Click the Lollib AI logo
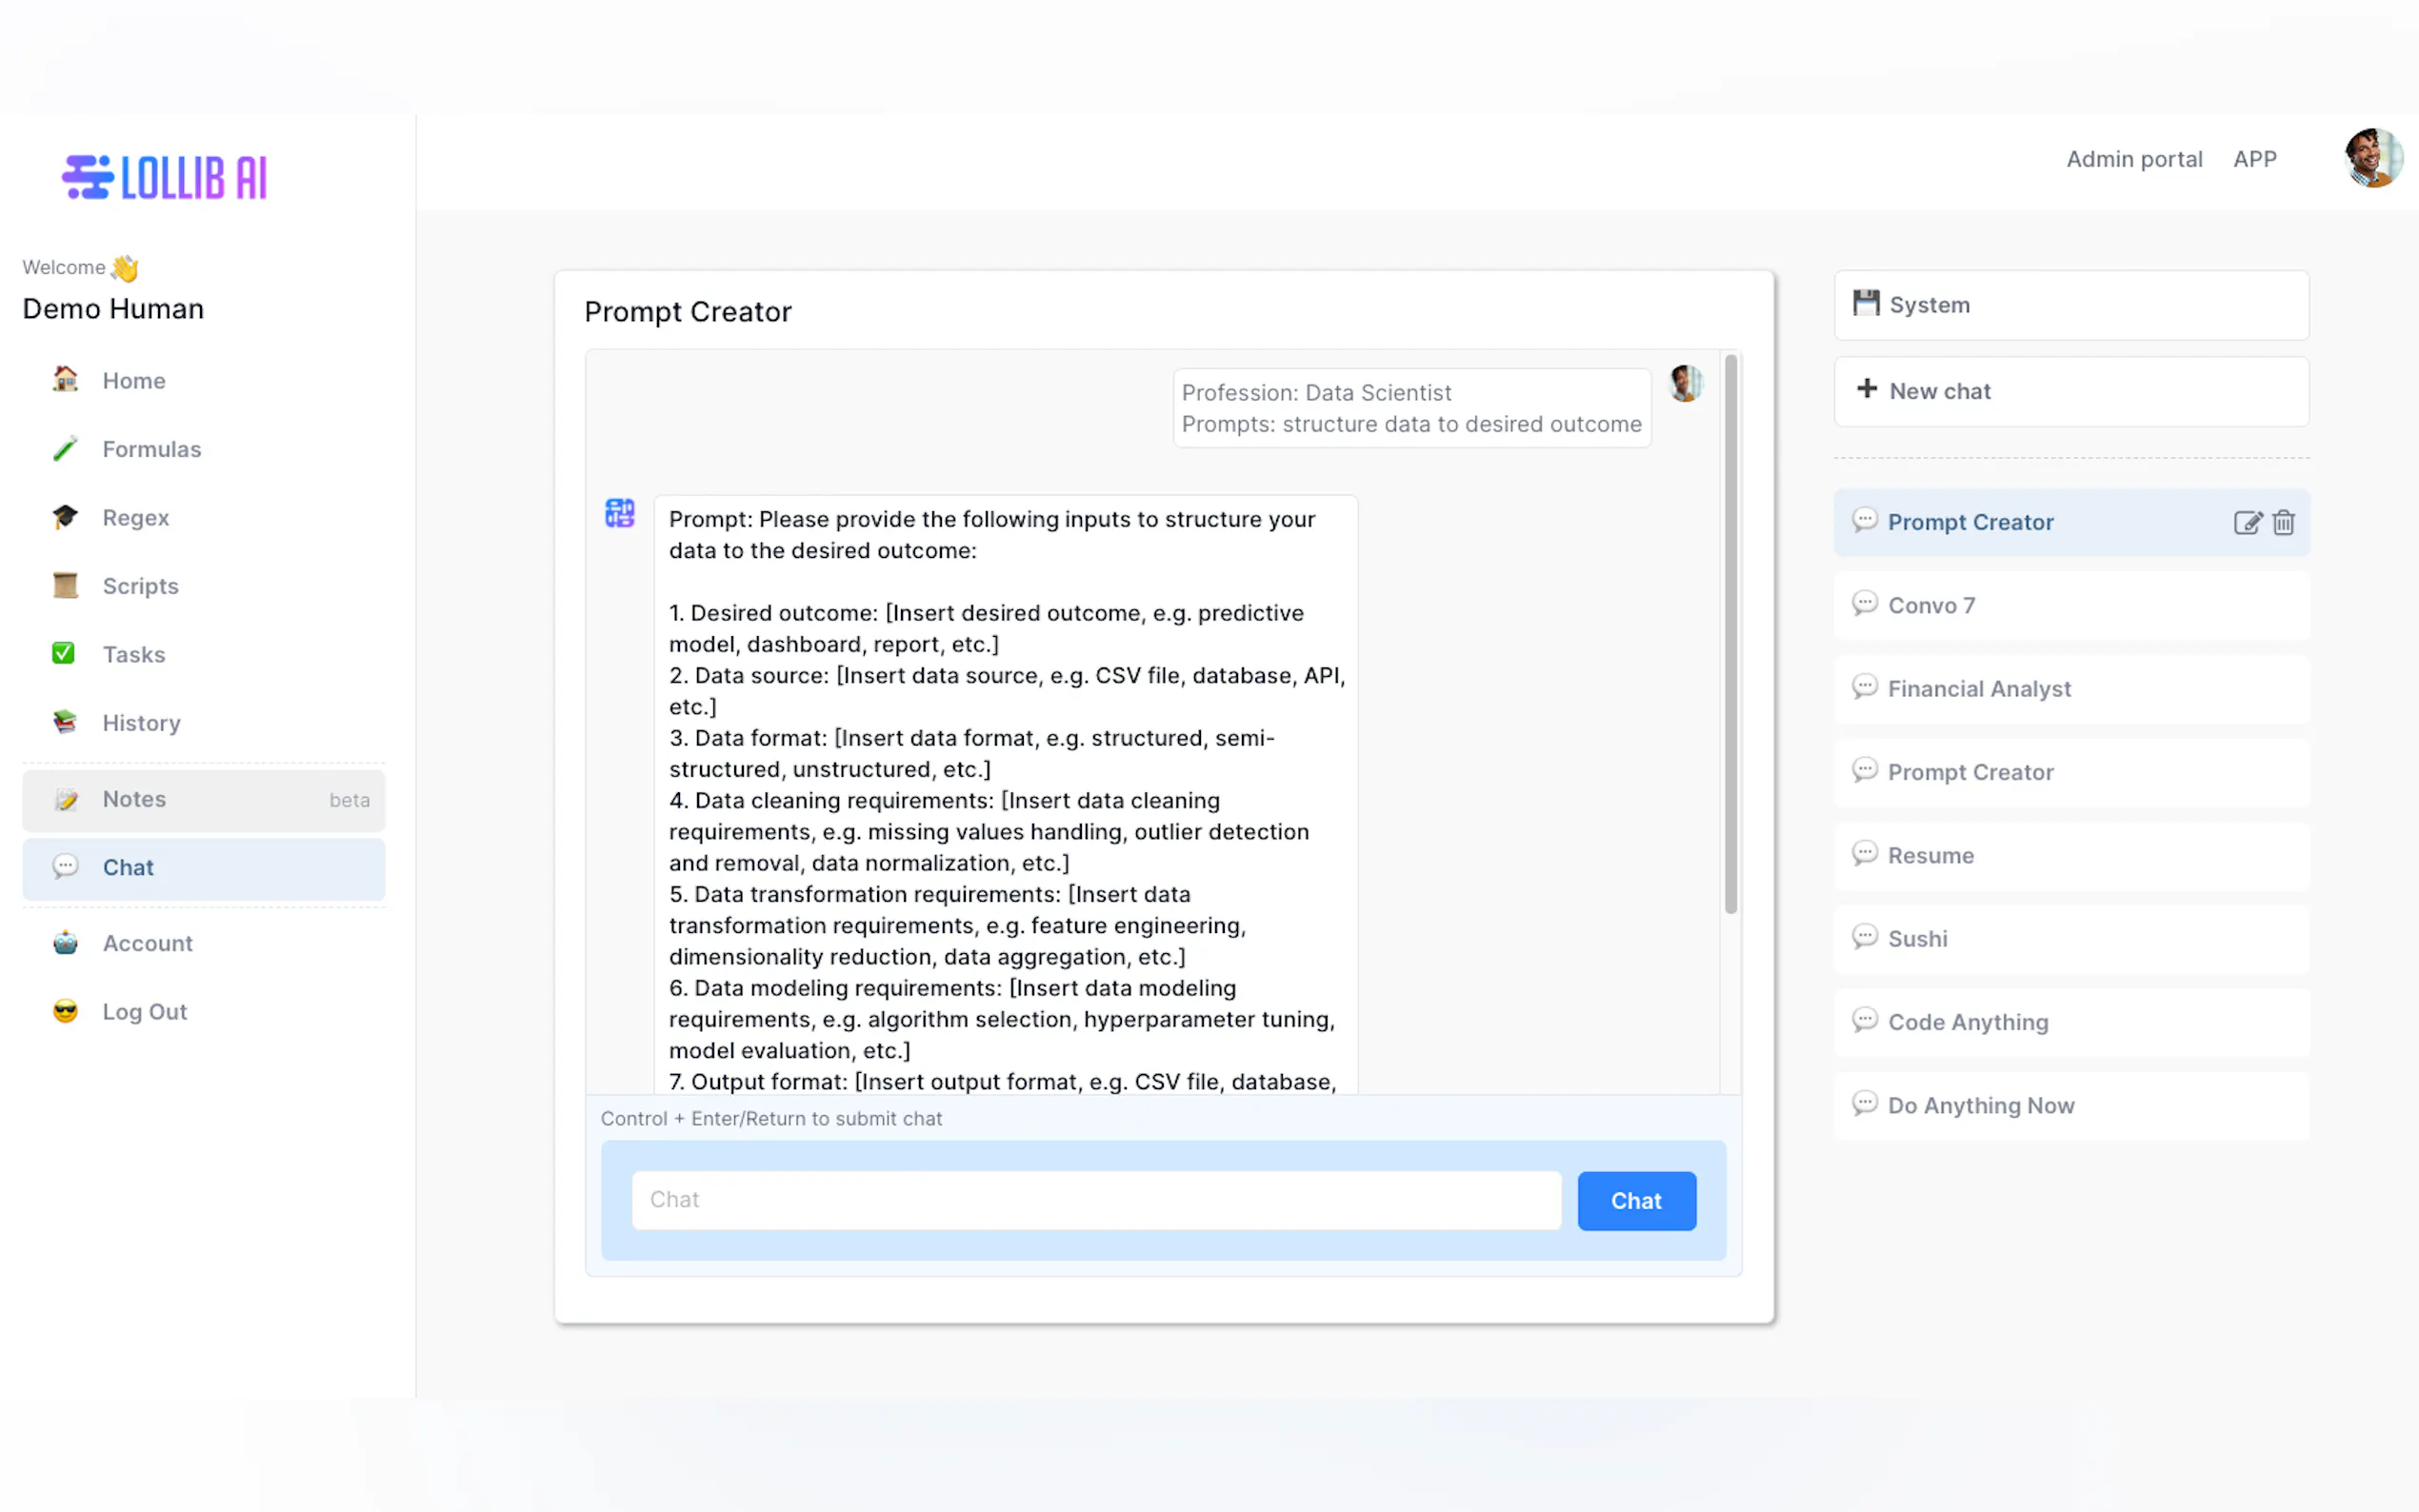This screenshot has height=1512, width=2419. click(x=165, y=177)
